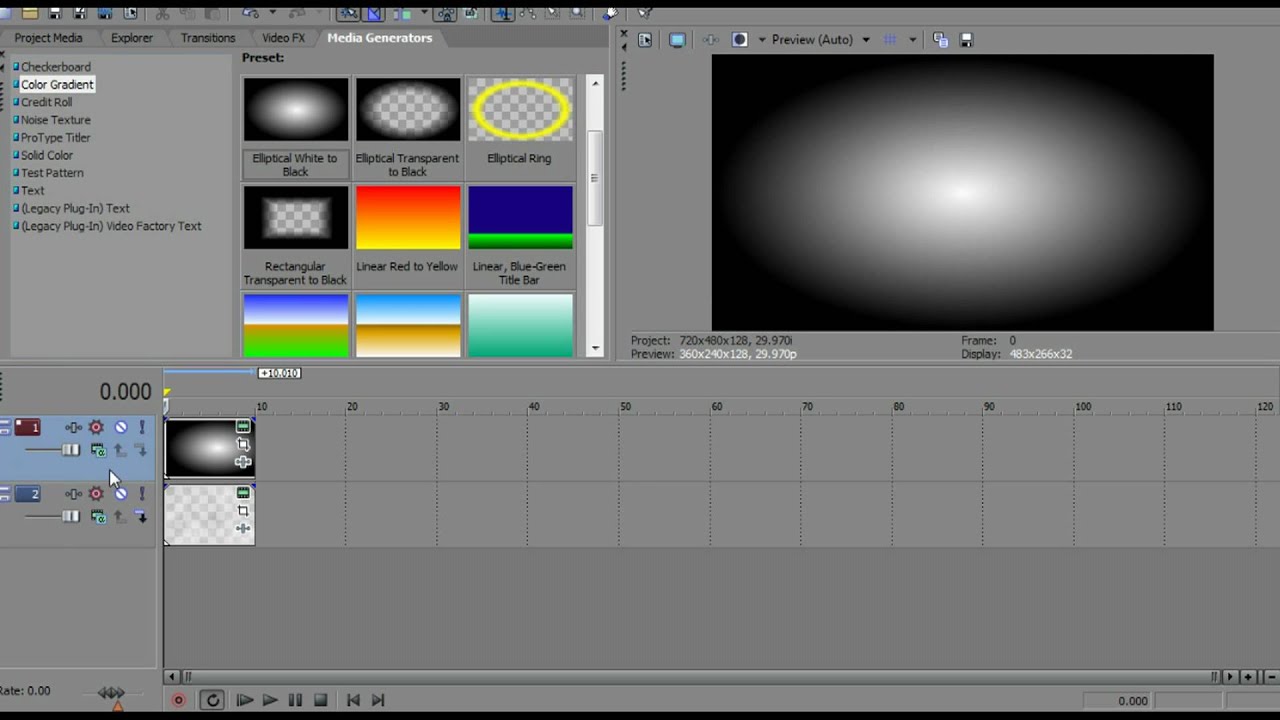Go to start of timeline
The image size is (1280, 720).
[x=353, y=701]
